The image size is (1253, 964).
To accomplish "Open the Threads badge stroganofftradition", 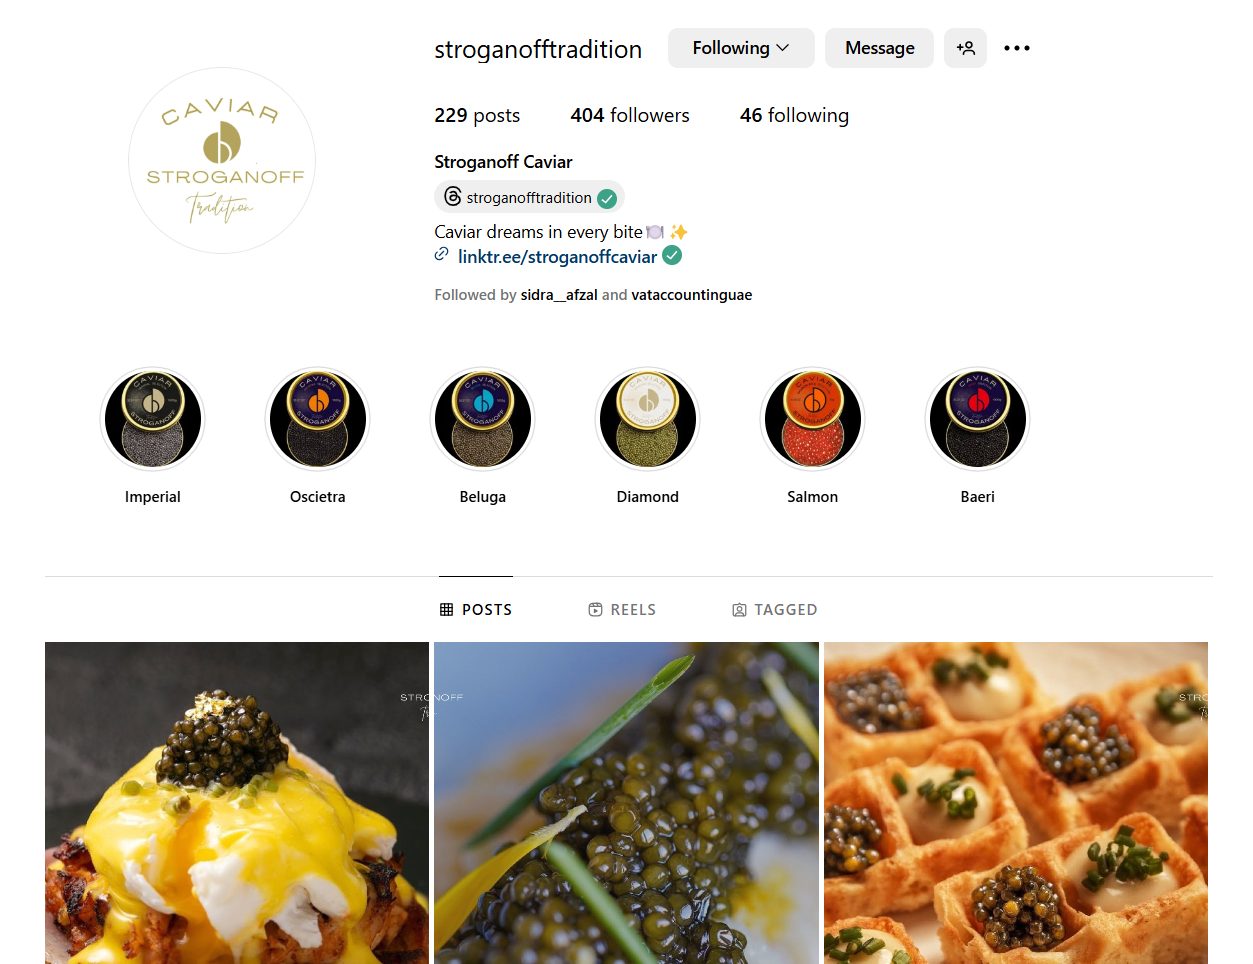I will click(x=529, y=197).
